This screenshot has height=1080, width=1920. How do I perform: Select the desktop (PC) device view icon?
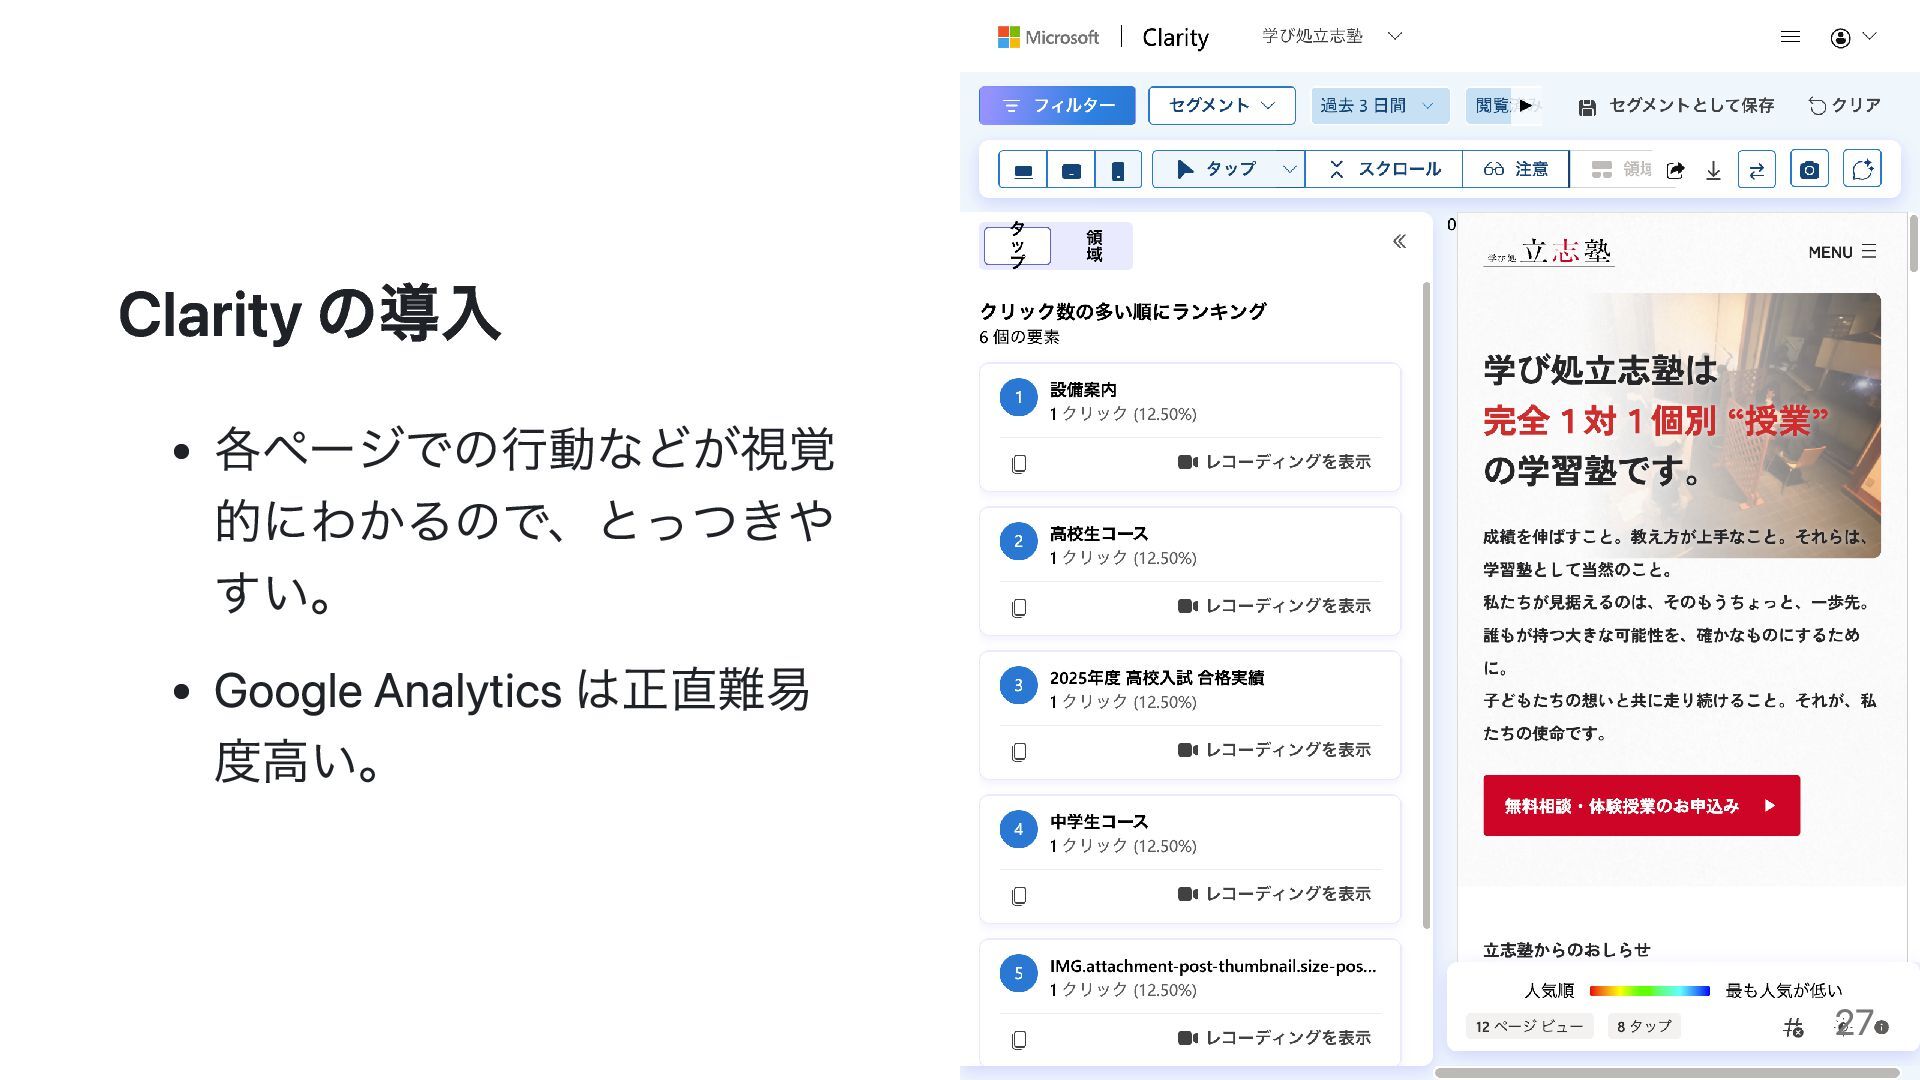(x=1023, y=170)
